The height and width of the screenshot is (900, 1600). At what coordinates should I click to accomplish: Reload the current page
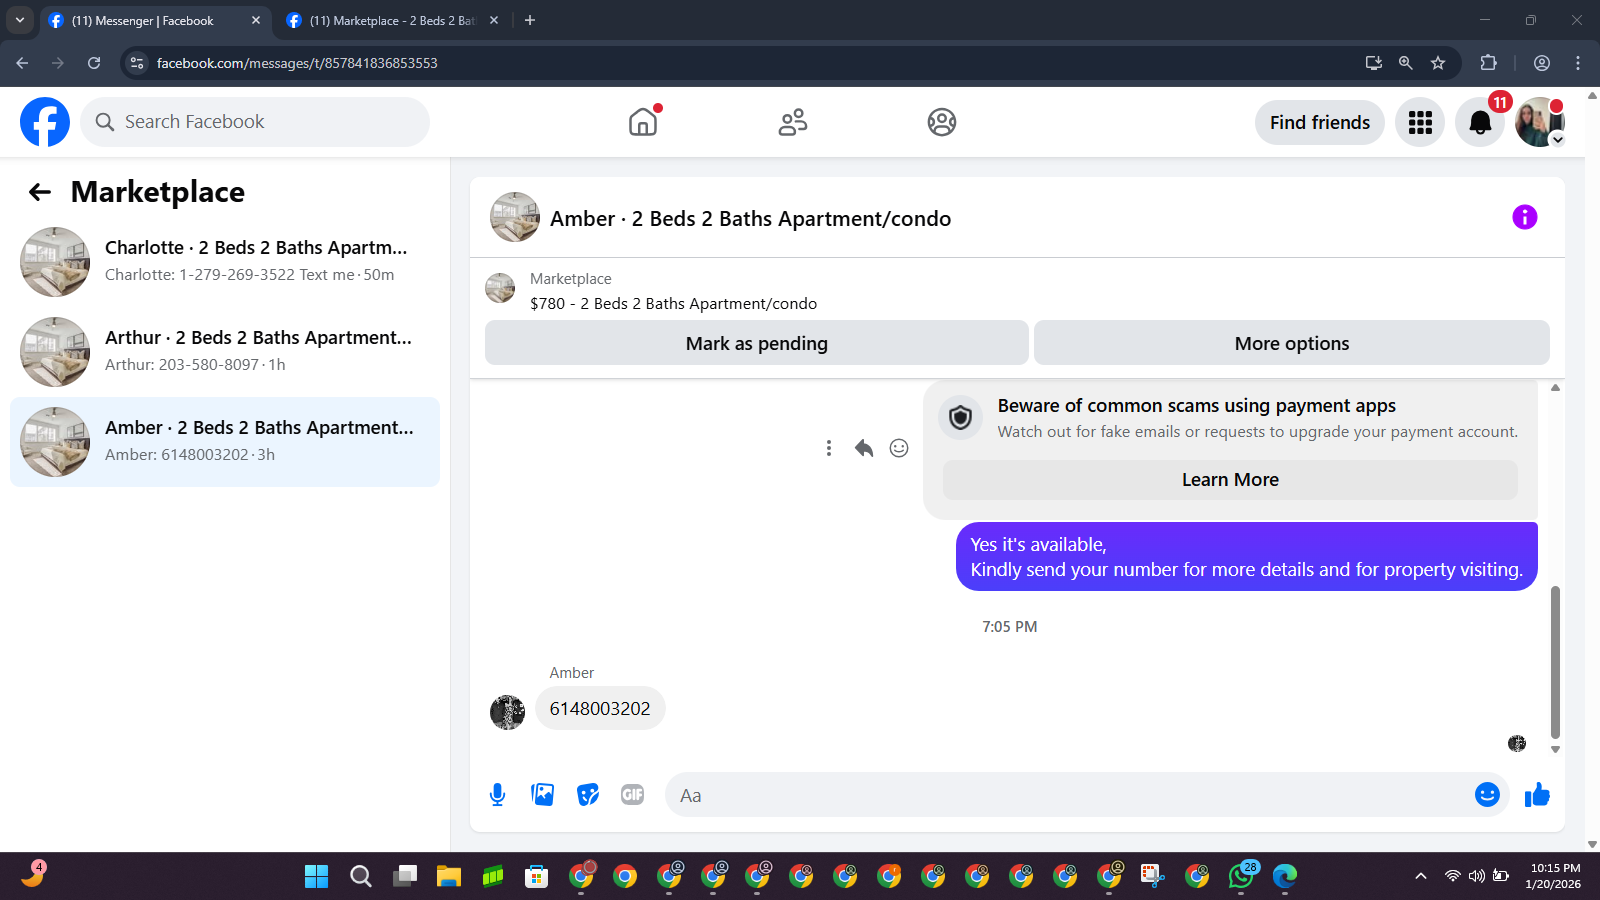coord(94,63)
